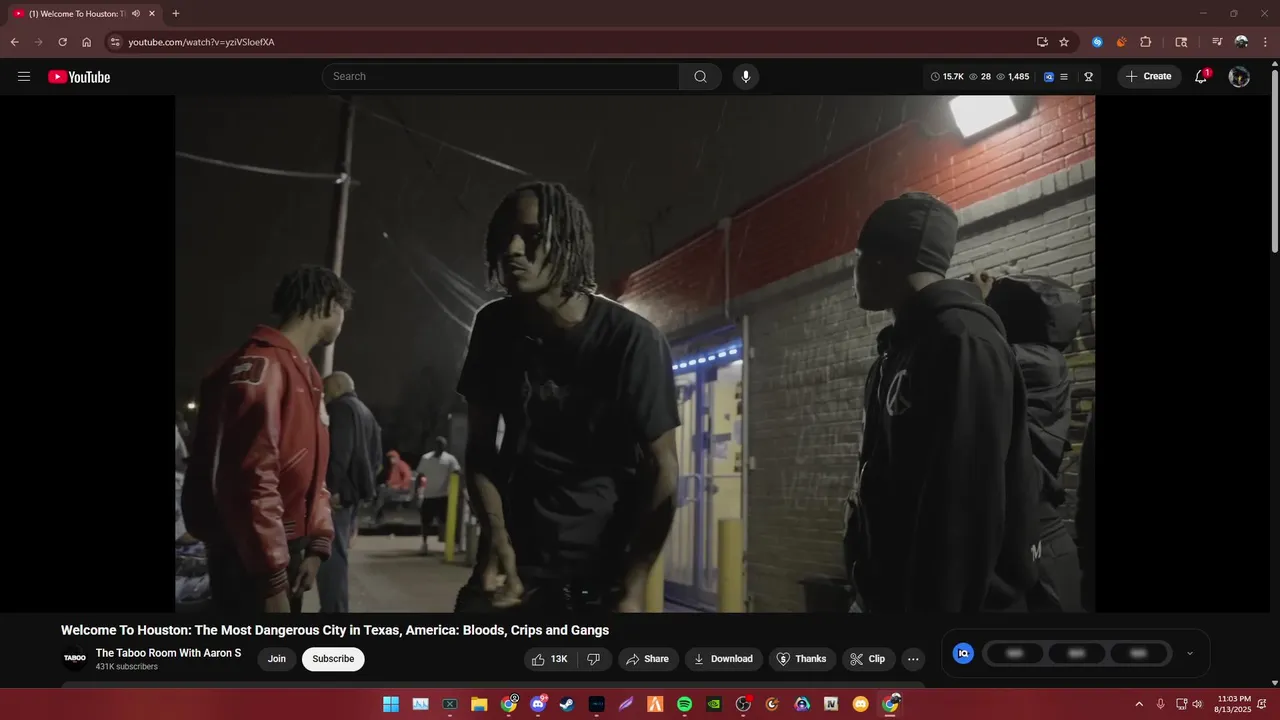Go back in browser history
Viewport: 1280px width, 720px height.
pyautogui.click(x=14, y=42)
